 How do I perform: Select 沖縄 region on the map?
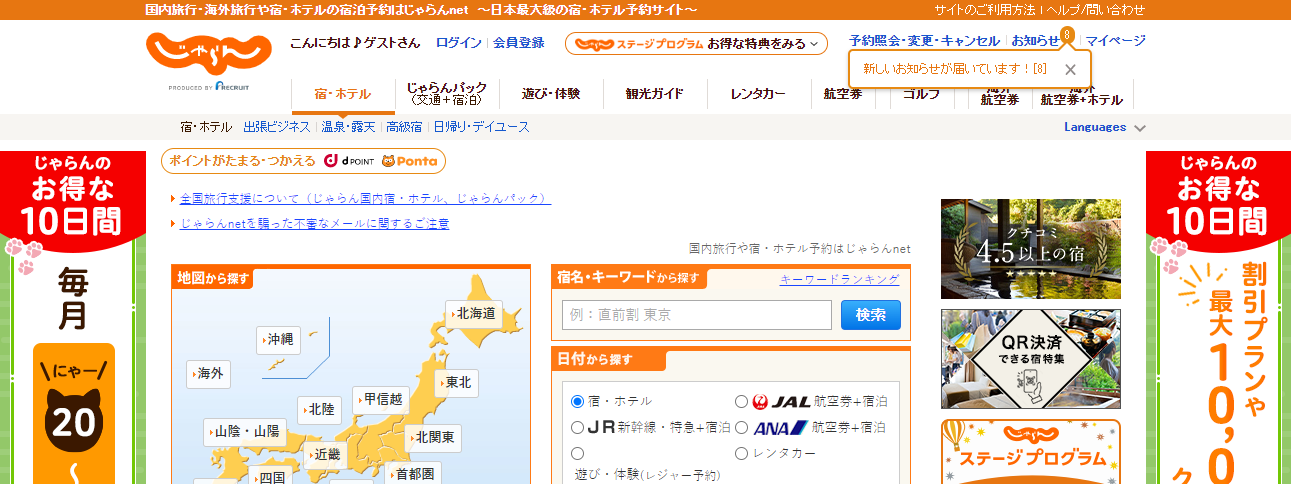(x=279, y=340)
